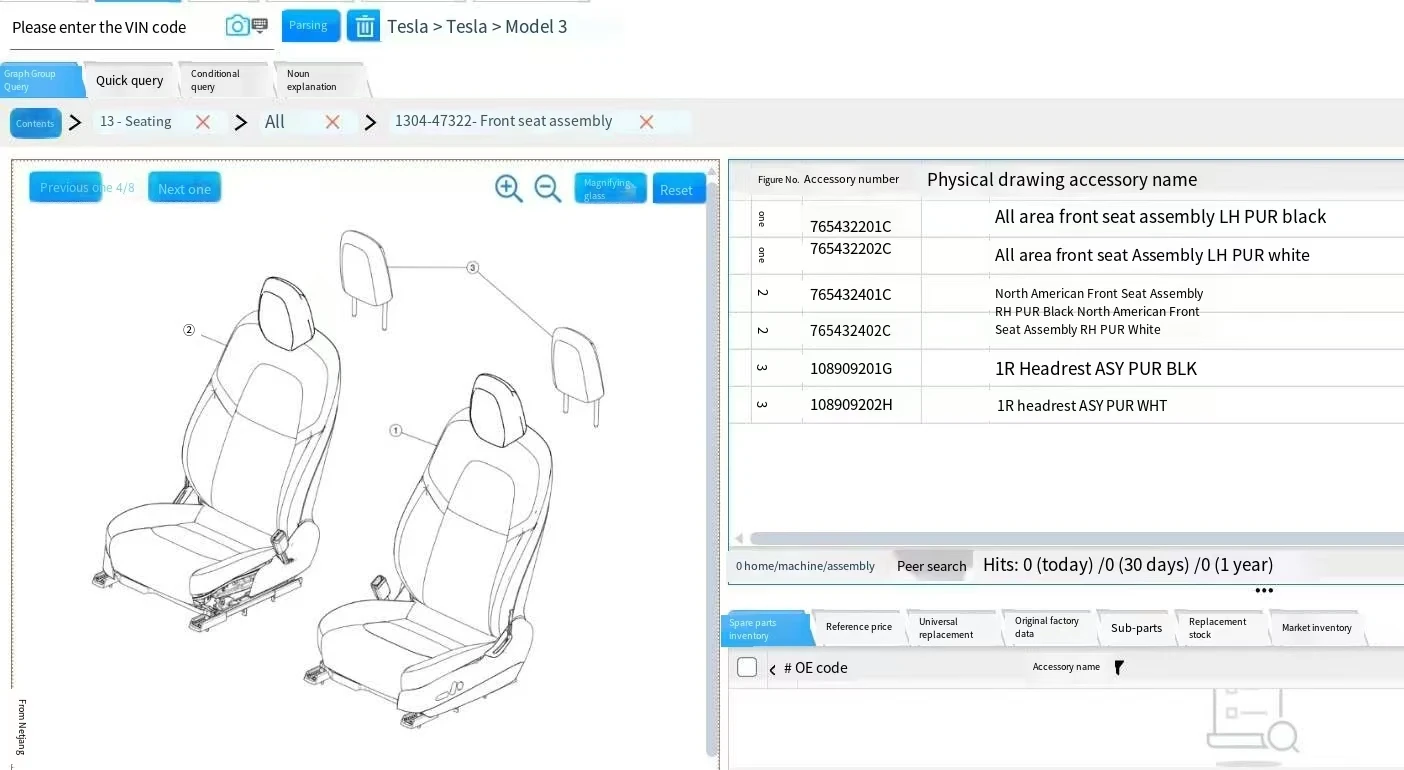Click callout number 3 in the diagram
The image size is (1404, 770).
tap(473, 267)
